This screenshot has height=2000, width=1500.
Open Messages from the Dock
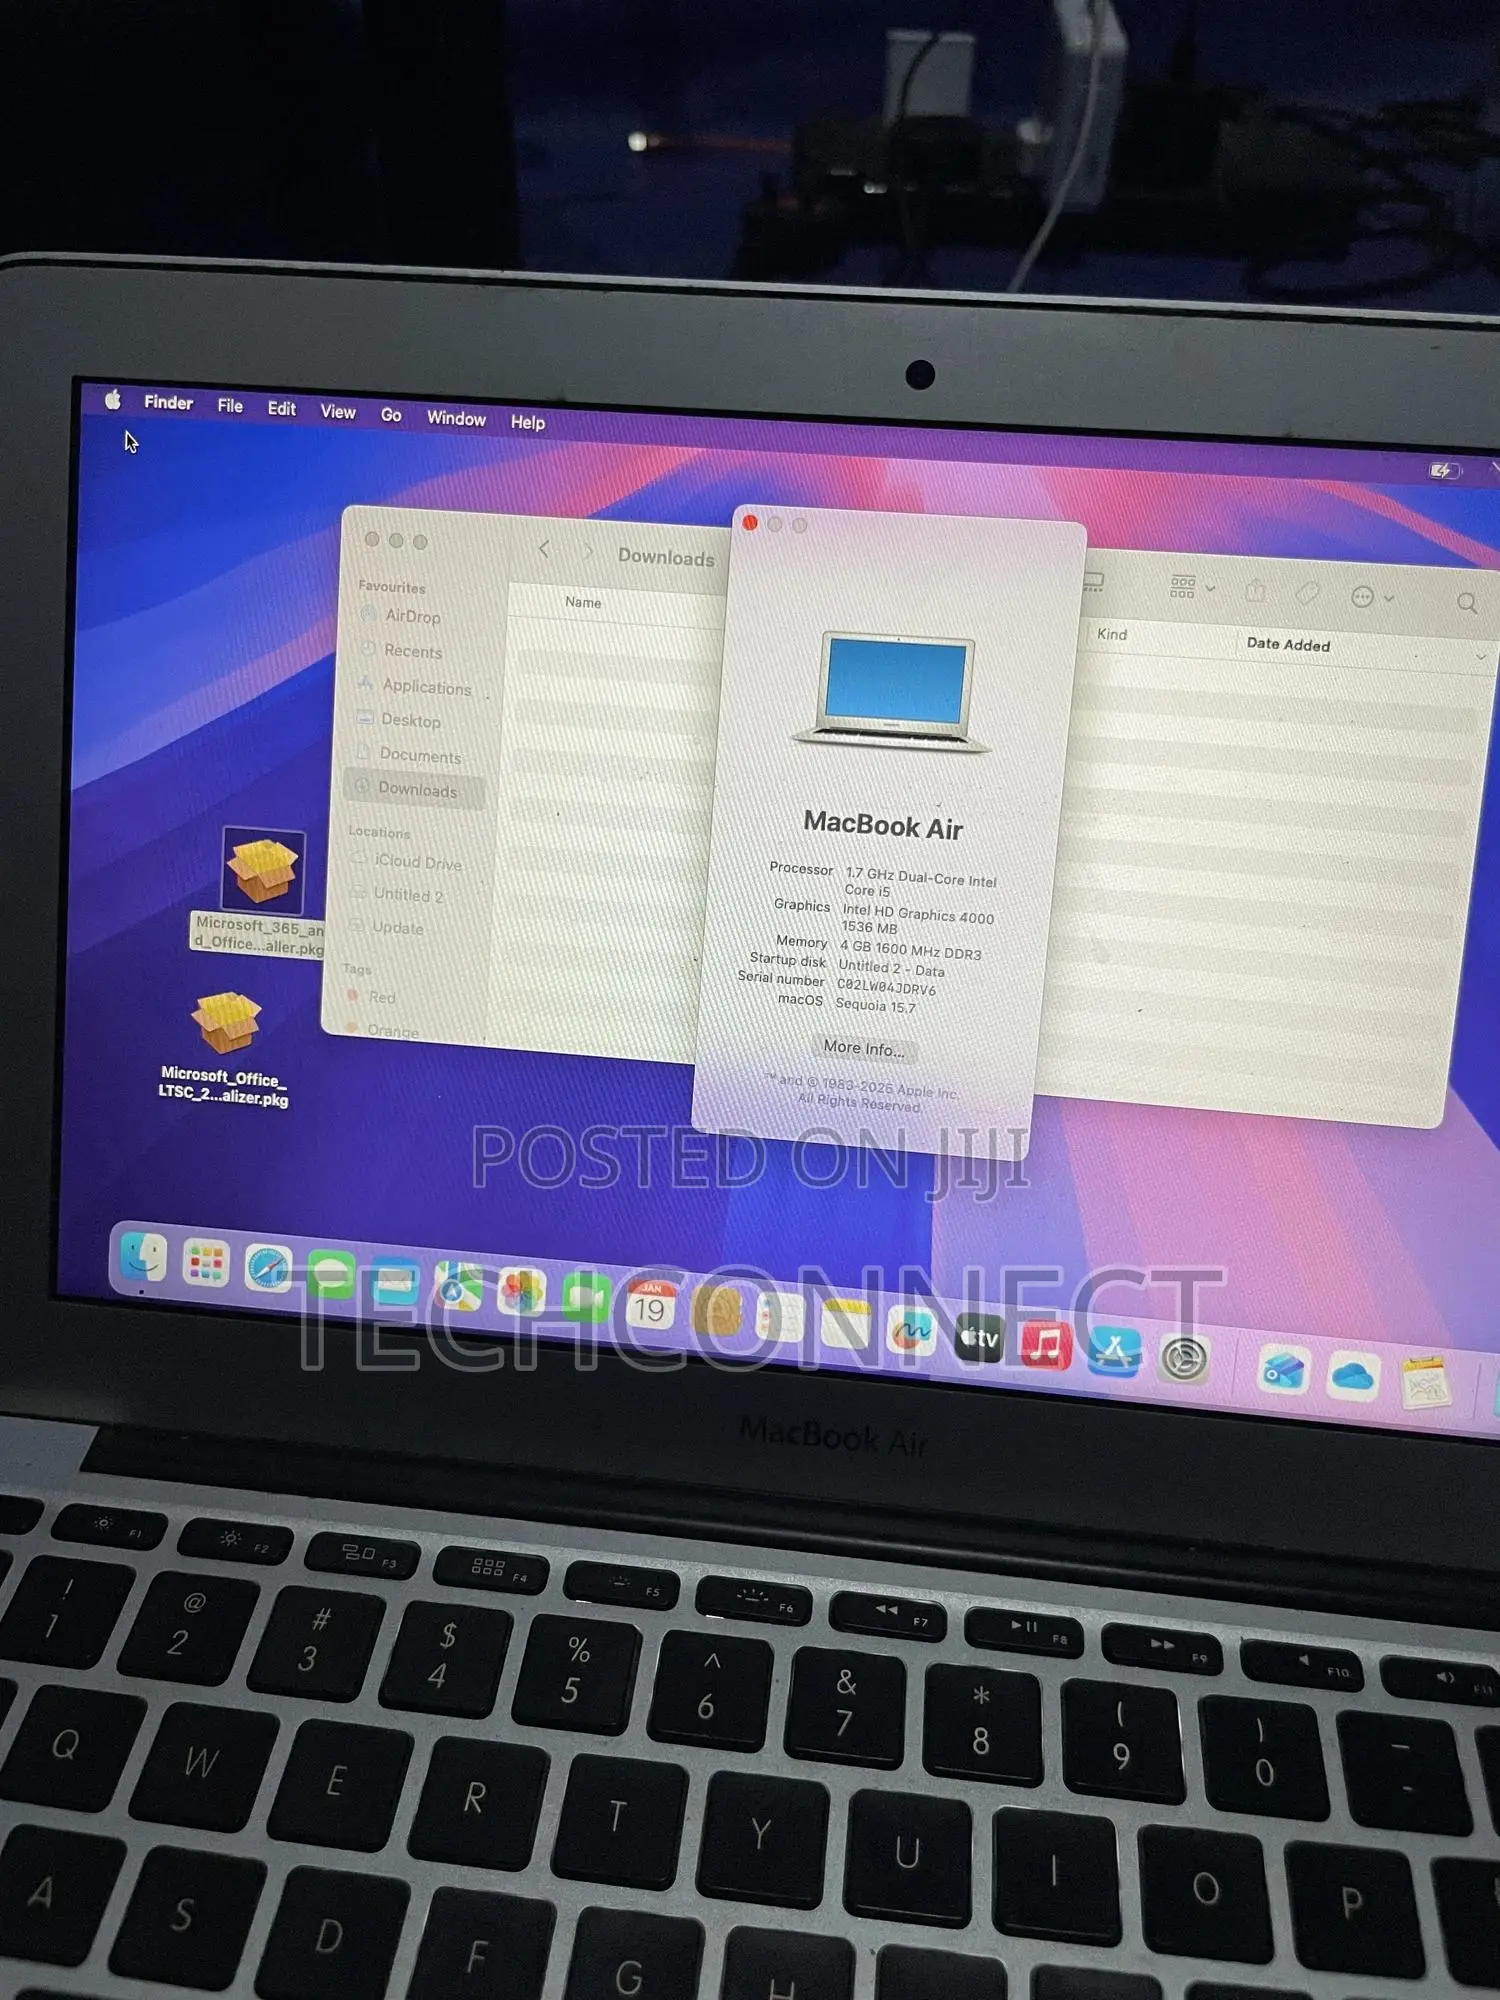tap(331, 1275)
